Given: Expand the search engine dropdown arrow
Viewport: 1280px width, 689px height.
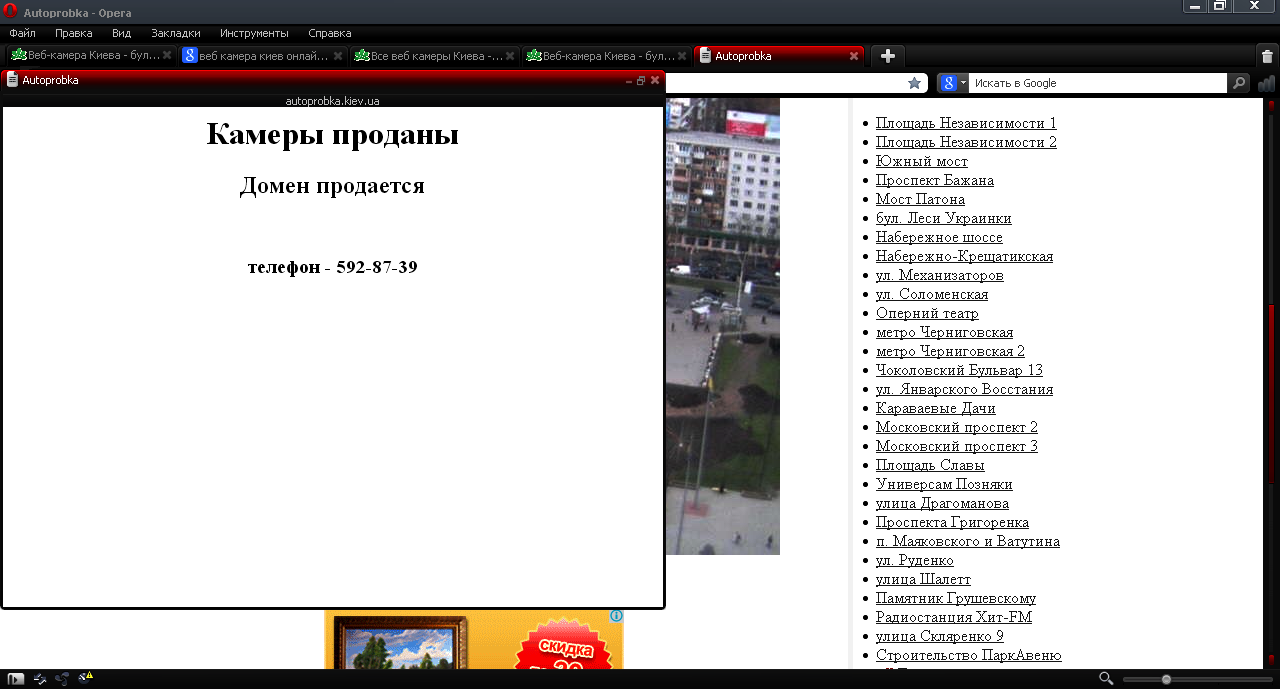Looking at the screenshot, I should [x=963, y=83].
